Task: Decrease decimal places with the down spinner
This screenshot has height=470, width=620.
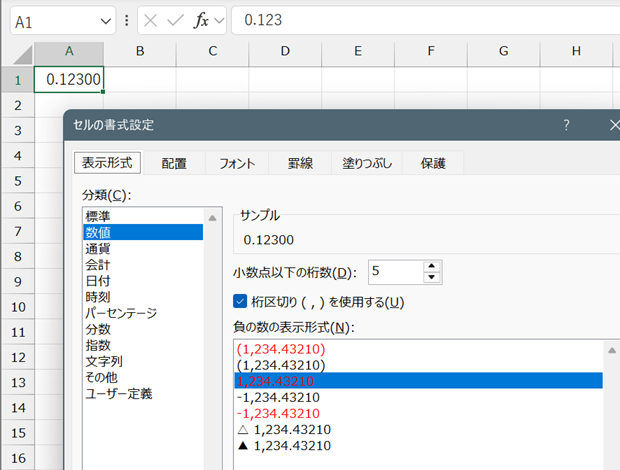Action: [x=432, y=277]
